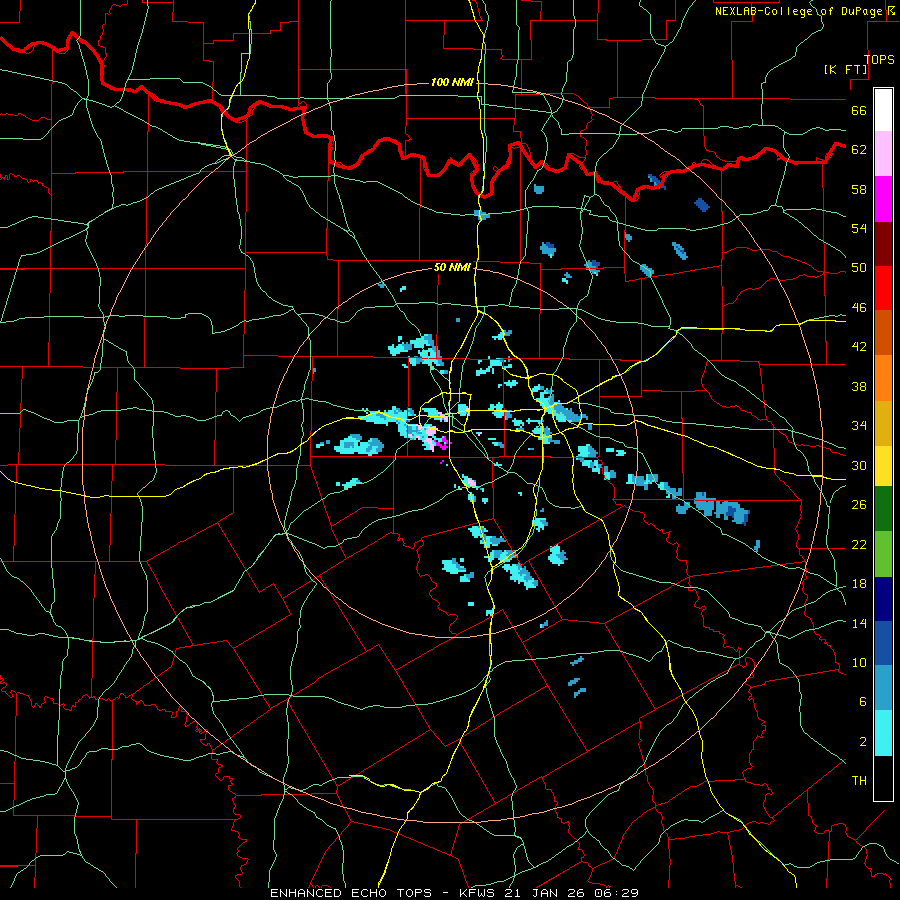Click the '21 JAN 26' date text
Viewport: 900px width, 900px height.
tap(545, 893)
